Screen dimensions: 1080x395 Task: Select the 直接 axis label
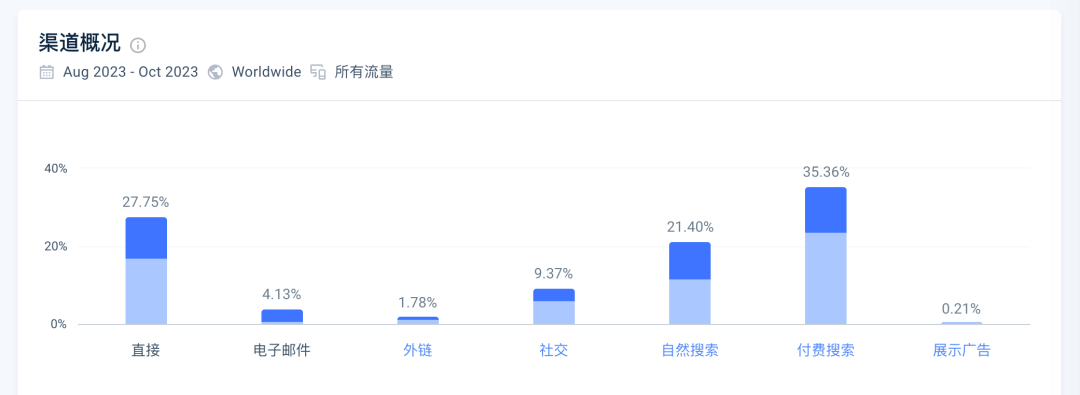pyautogui.click(x=146, y=350)
